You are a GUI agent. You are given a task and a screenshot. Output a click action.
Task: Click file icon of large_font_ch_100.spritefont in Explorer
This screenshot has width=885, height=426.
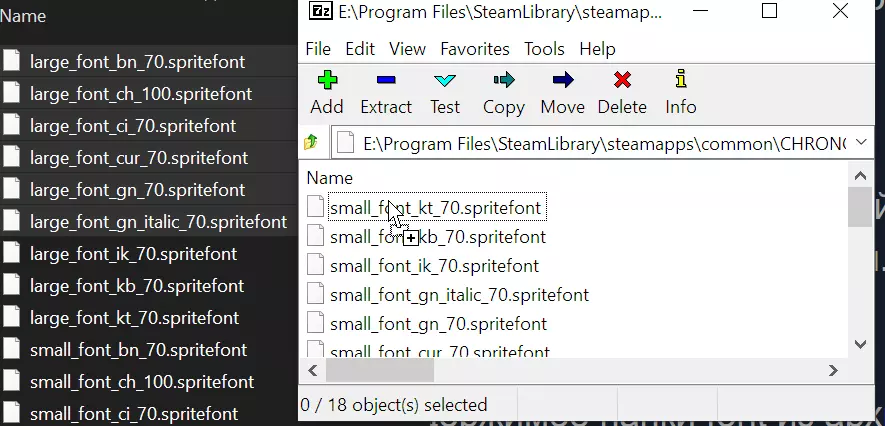point(11,93)
